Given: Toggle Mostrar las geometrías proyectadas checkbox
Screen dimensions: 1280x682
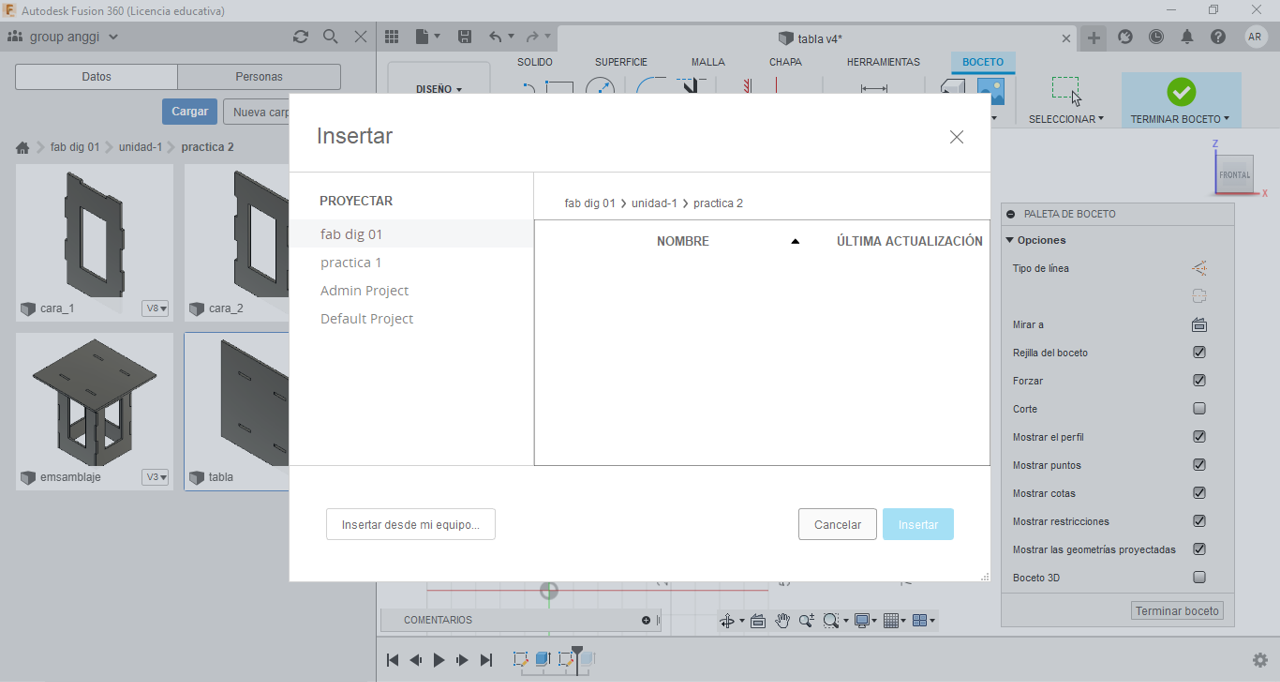Looking at the screenshot, I should (1199, 549).
